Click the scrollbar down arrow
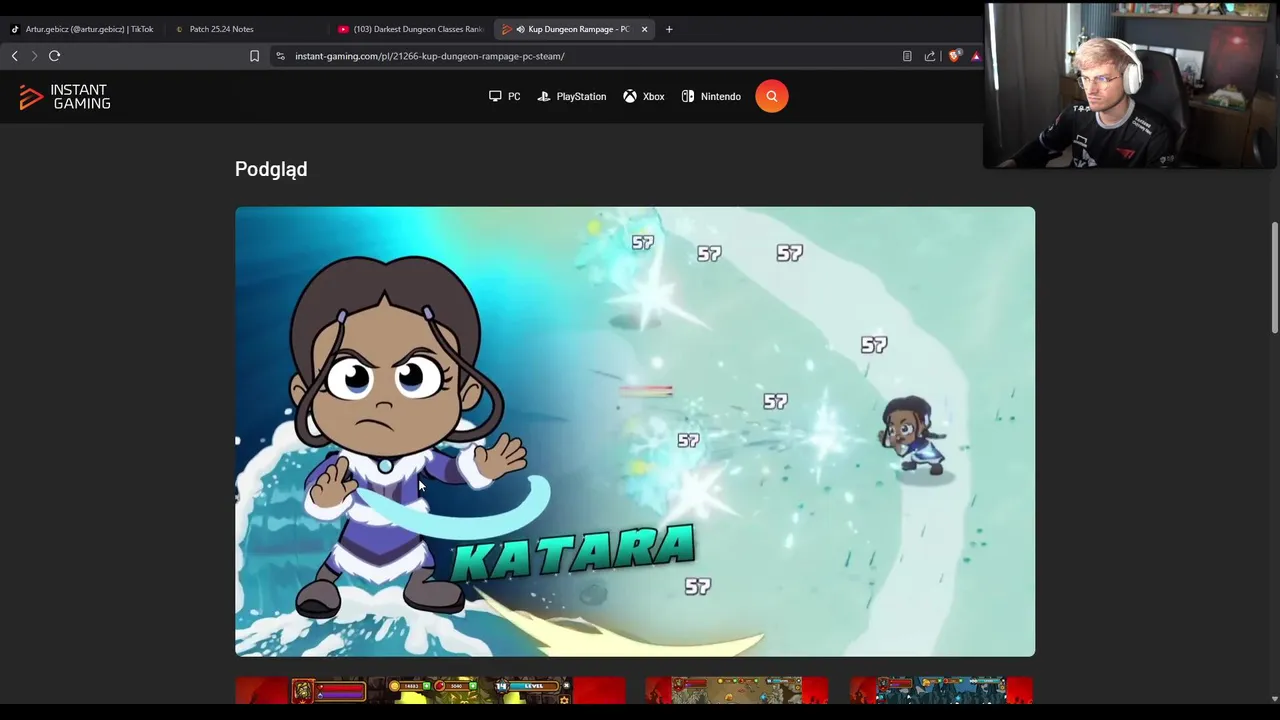 pyautogui.click(x=1275, y=698)
